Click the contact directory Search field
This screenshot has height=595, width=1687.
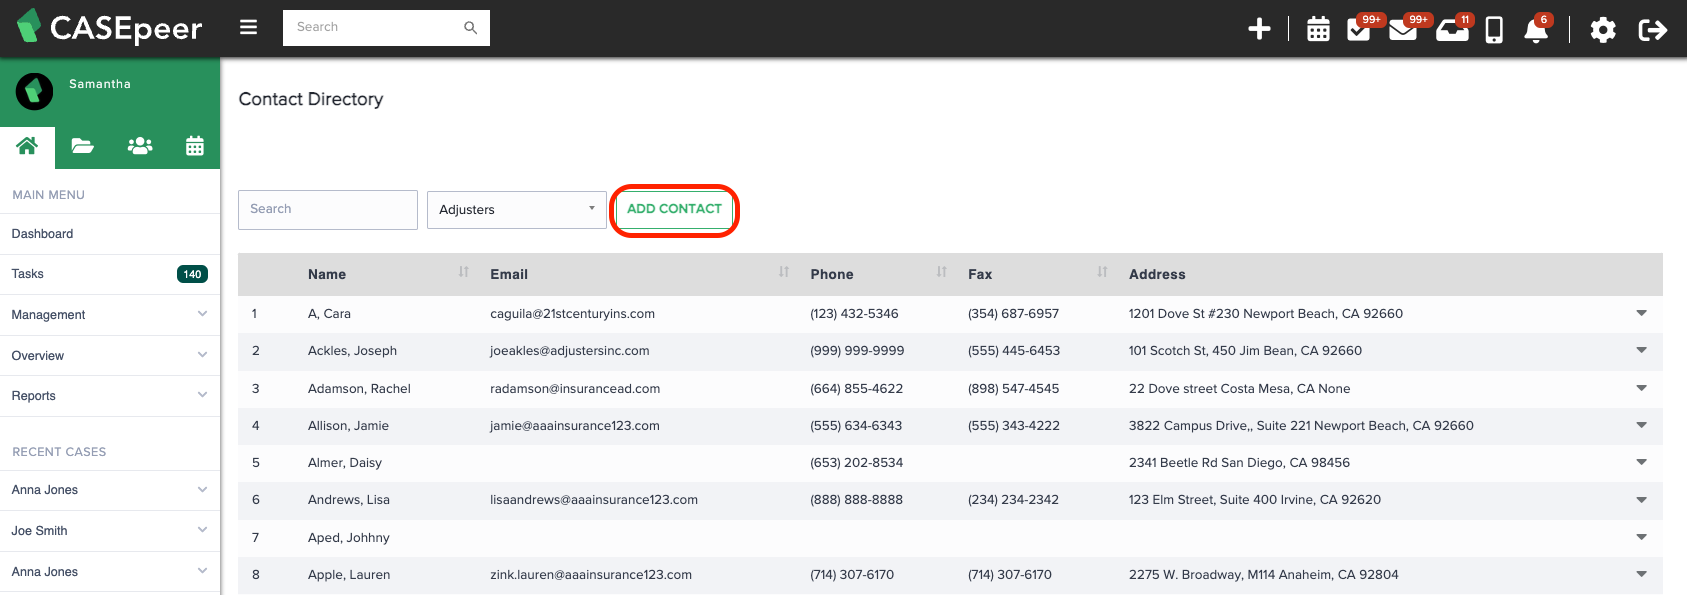pos(328,210)
